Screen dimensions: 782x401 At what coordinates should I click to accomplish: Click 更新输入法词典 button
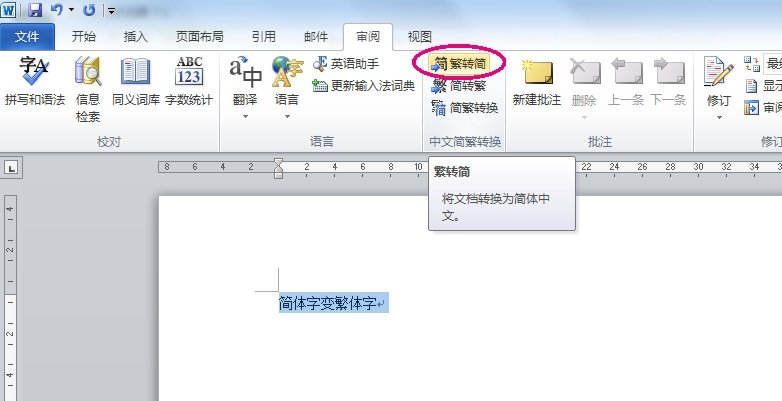[x=364, y=86]
